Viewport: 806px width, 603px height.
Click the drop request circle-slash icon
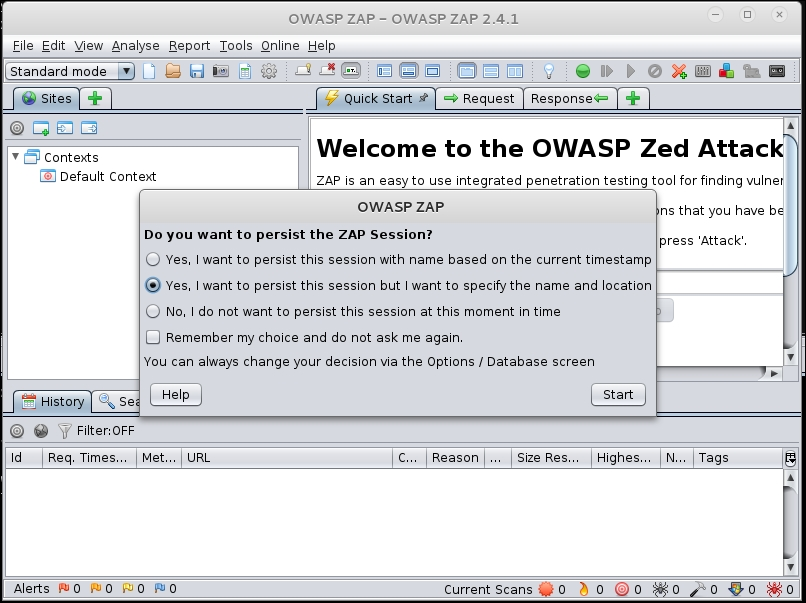tap(654, 71)
